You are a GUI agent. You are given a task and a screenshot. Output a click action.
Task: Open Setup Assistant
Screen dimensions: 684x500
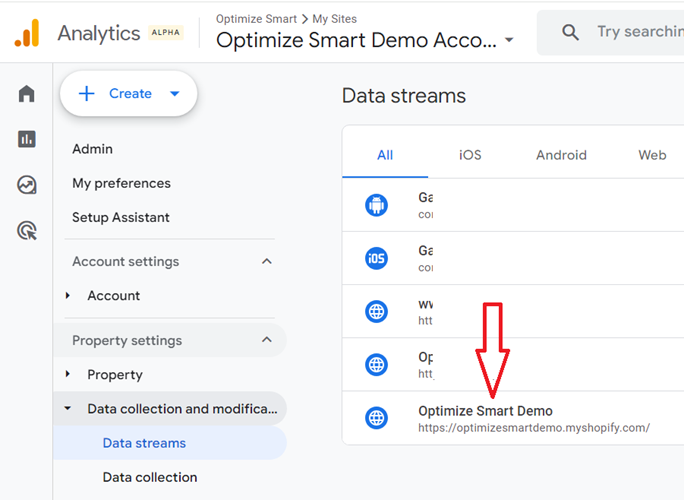point(121,217)
